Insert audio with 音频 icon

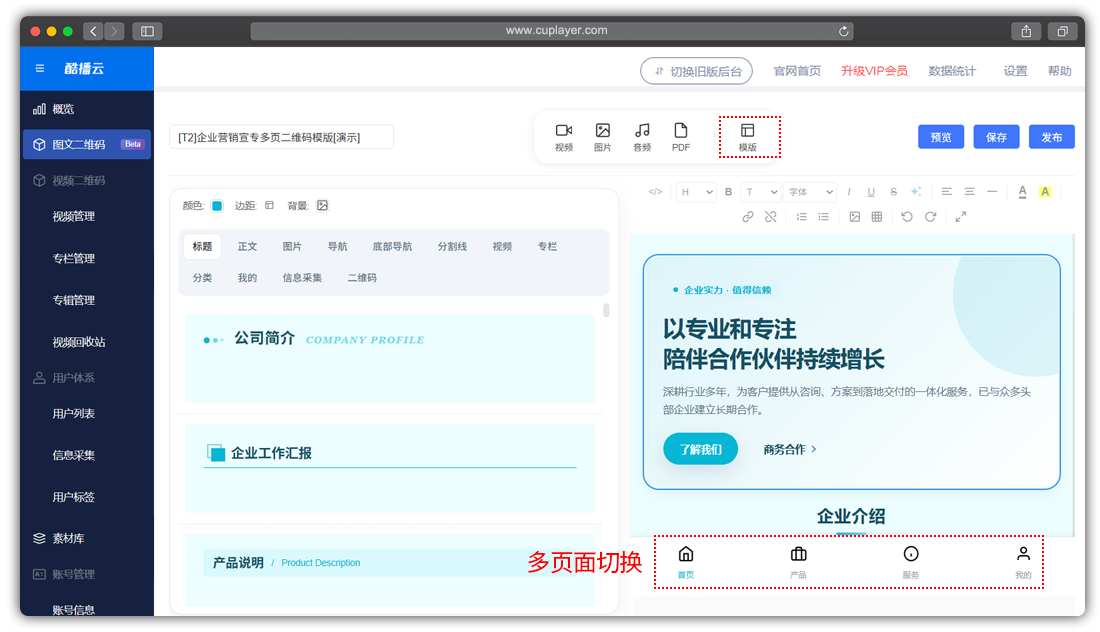(x=642, y=137)
